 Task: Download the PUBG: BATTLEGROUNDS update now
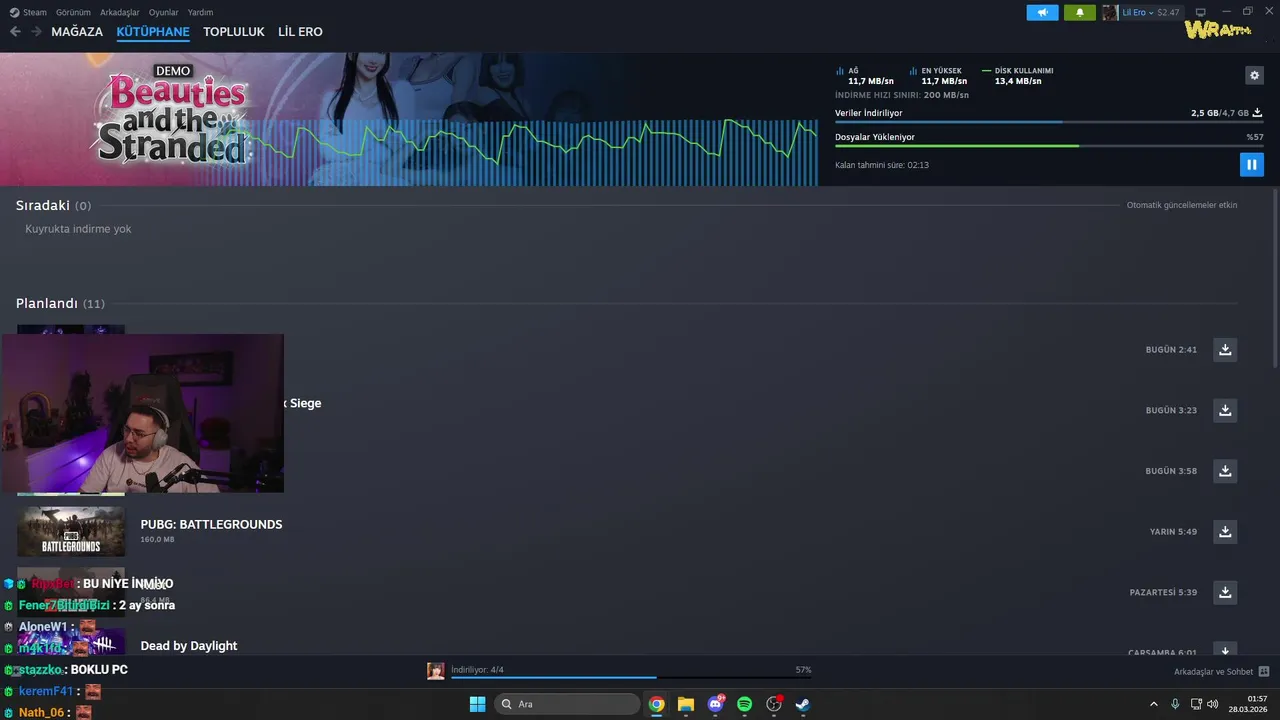coord(1225,531)
